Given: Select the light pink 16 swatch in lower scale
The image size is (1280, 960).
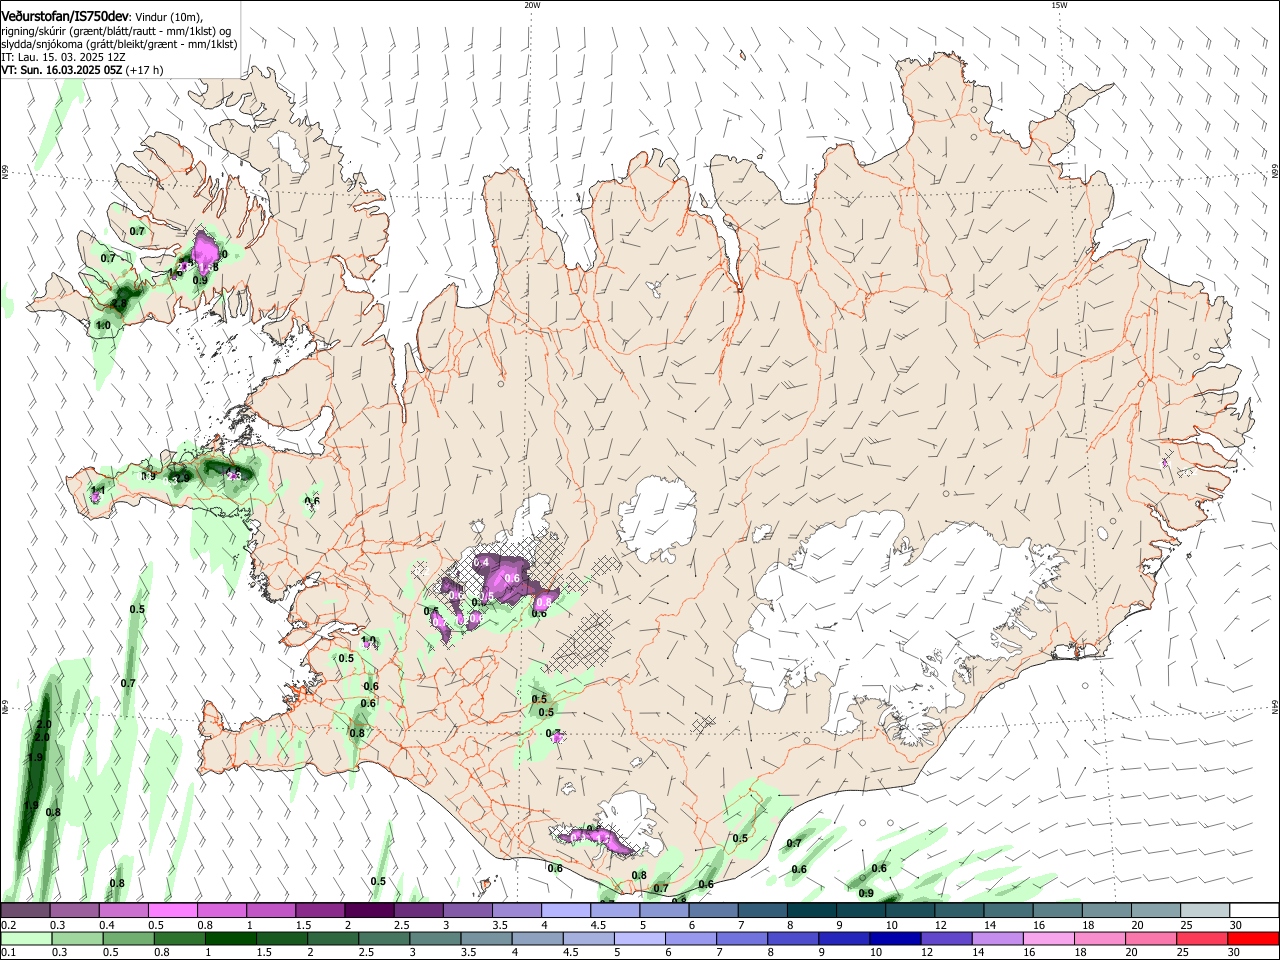Looking at the screenshot, I should (x=1047, y=939).
